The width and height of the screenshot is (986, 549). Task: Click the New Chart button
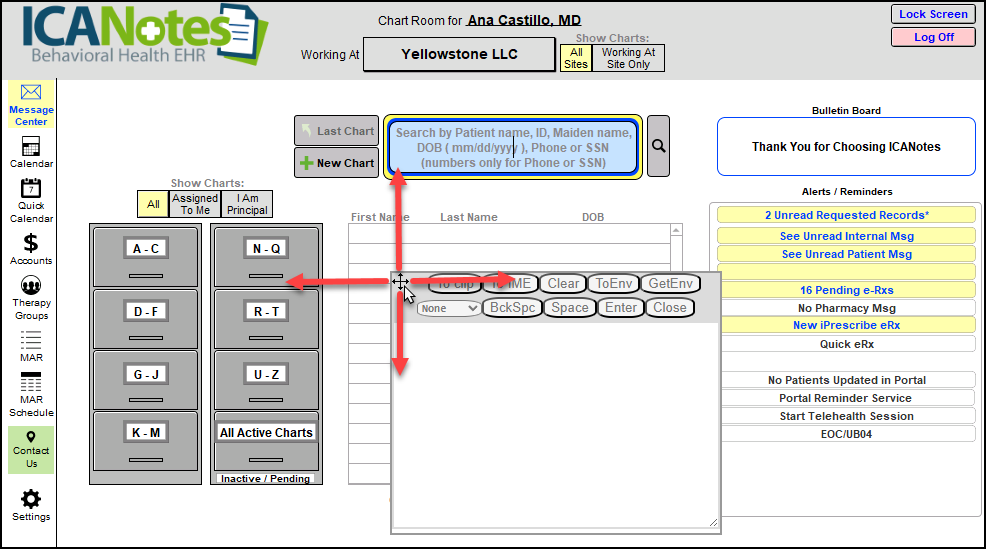(335, 163)
